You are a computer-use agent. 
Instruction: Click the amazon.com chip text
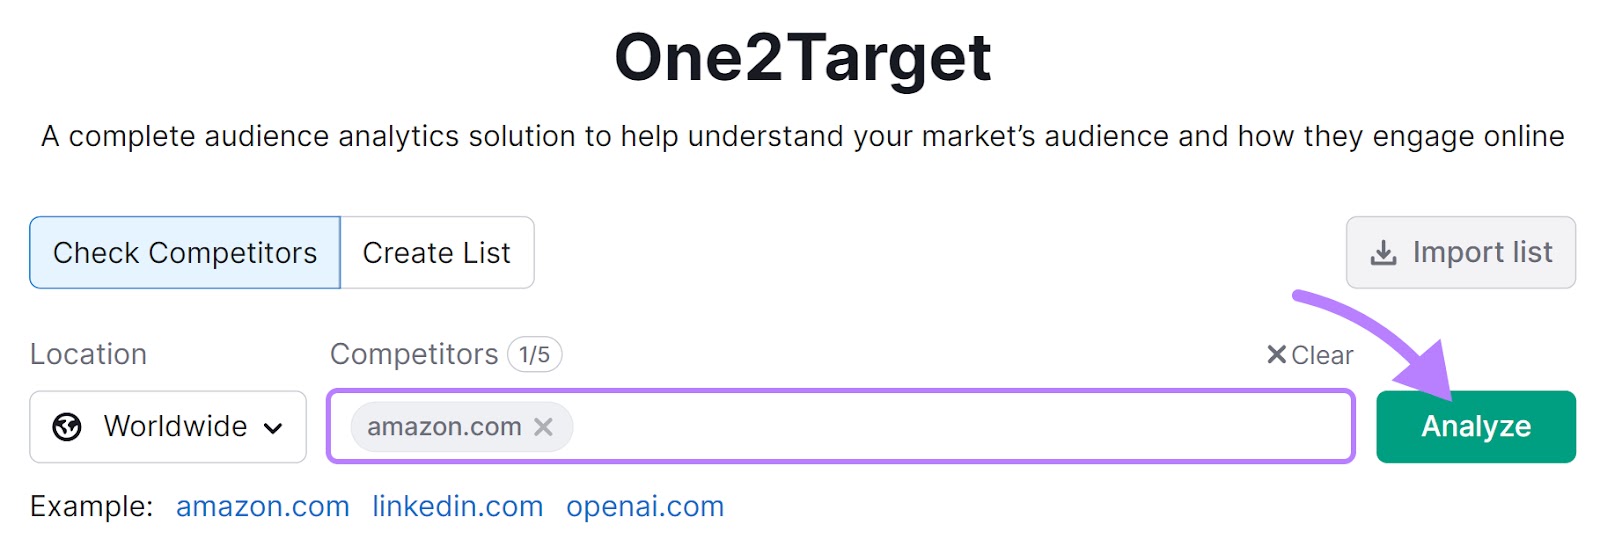click(x=444, y=427)
